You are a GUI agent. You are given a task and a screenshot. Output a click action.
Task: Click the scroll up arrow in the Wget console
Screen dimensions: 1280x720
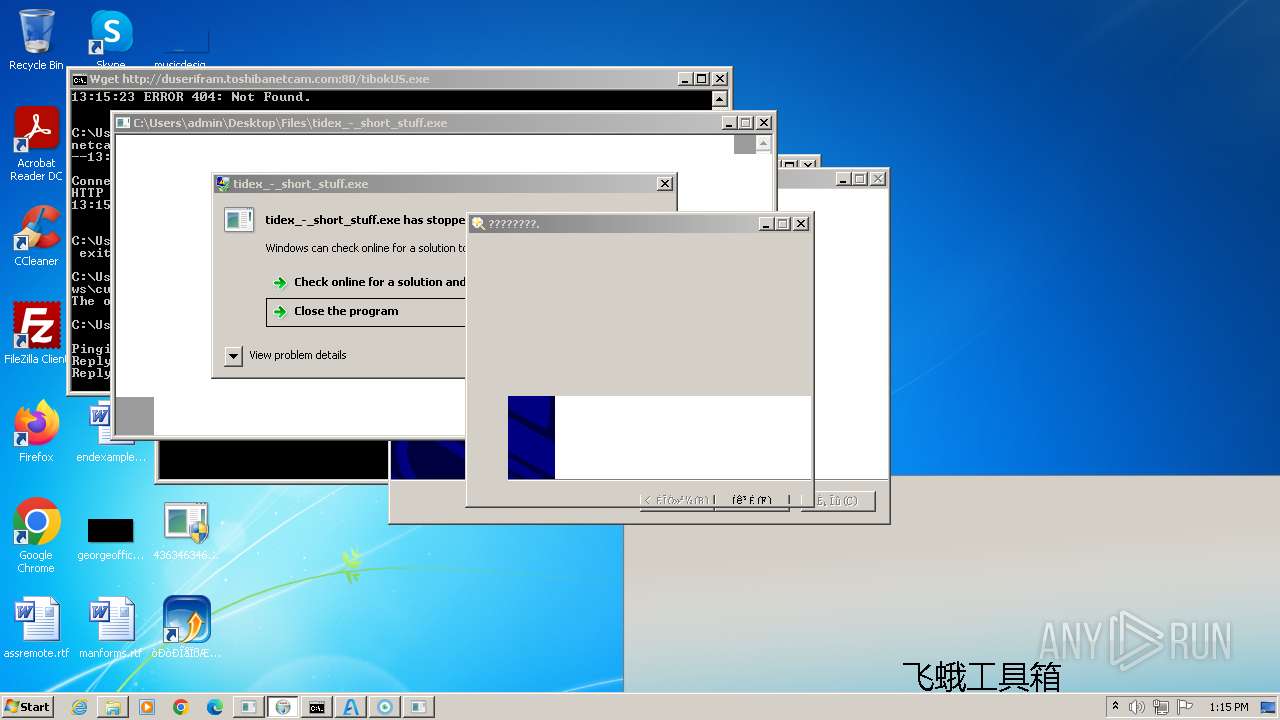pyautogui.click(x=719, y=99)
